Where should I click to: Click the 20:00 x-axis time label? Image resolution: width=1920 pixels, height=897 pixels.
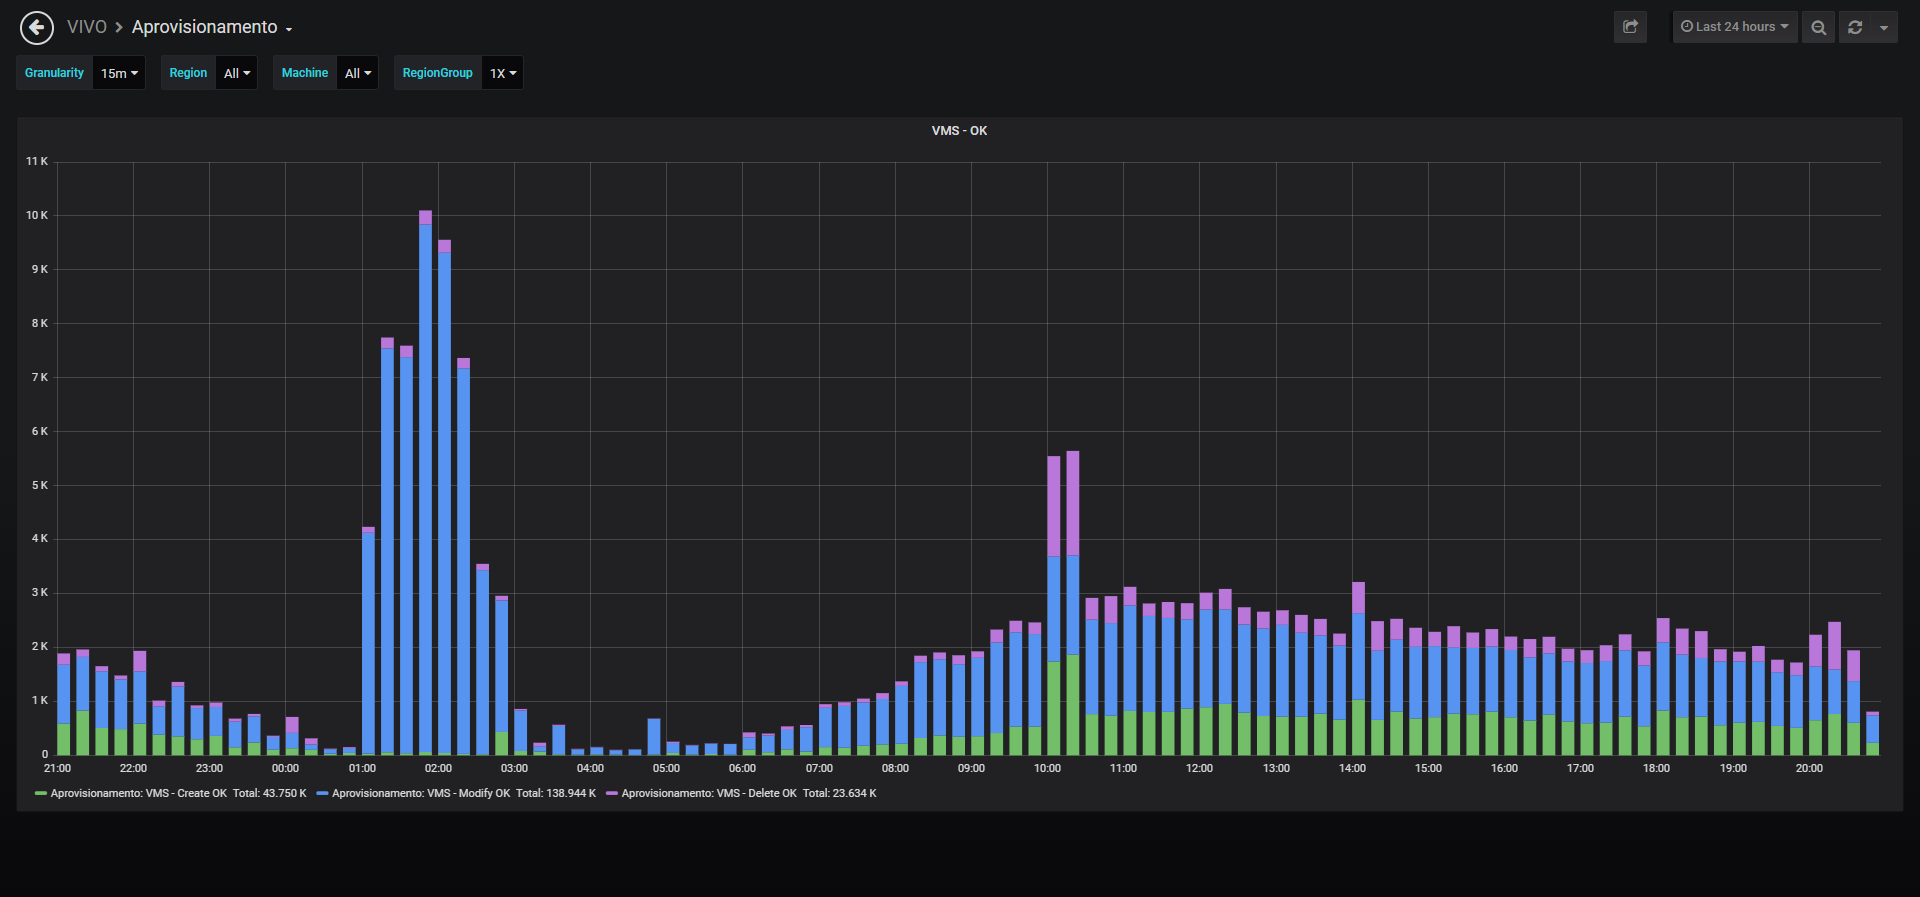pos(1809,768)
